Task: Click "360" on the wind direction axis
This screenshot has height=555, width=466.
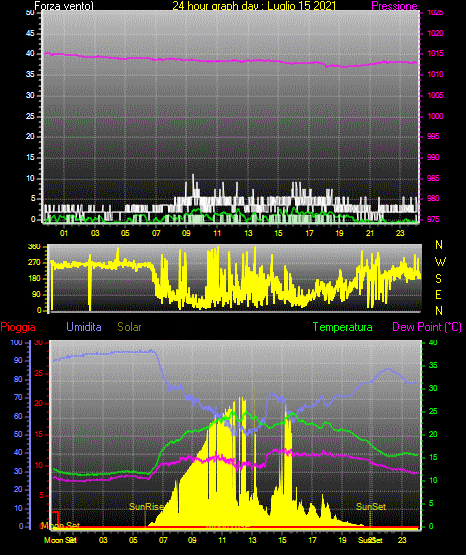Action: tap(34, 247)
